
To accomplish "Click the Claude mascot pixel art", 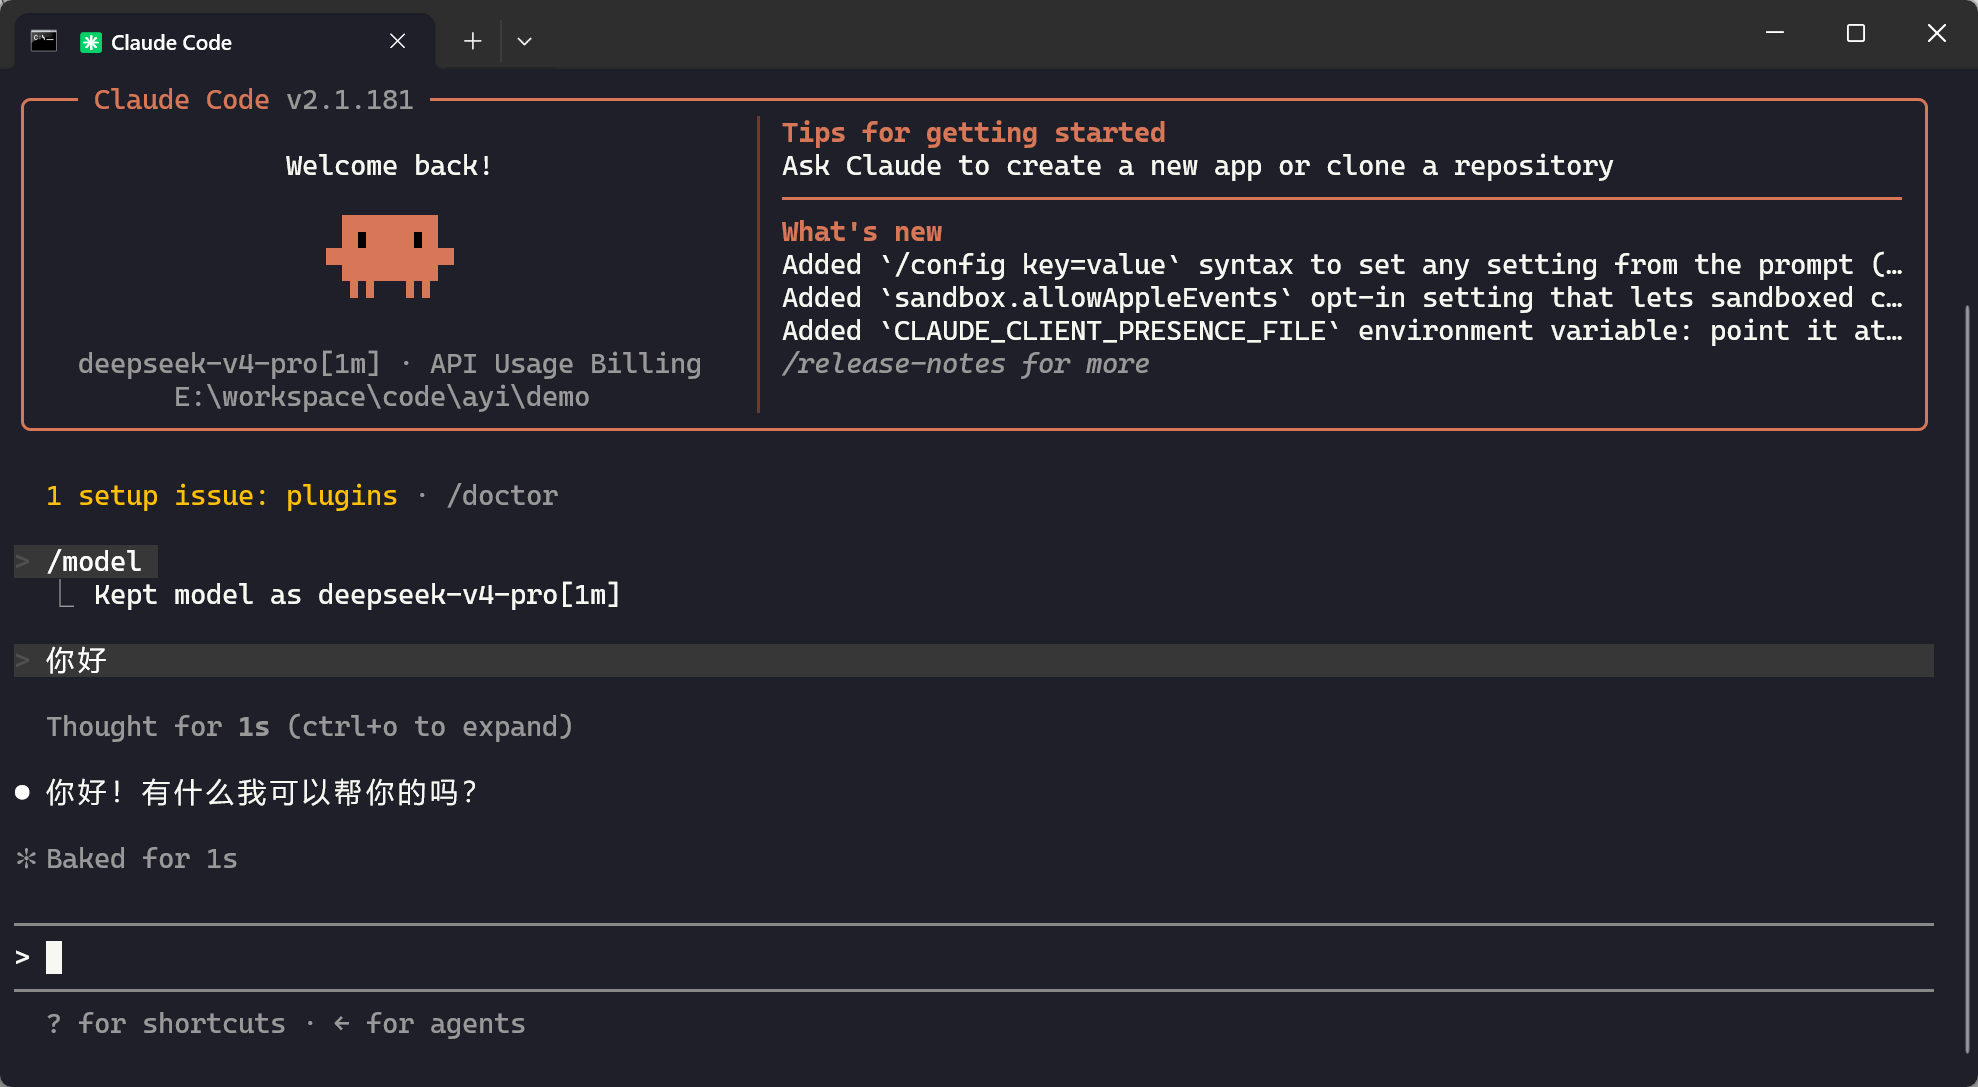I will click(x=390, y=256).
